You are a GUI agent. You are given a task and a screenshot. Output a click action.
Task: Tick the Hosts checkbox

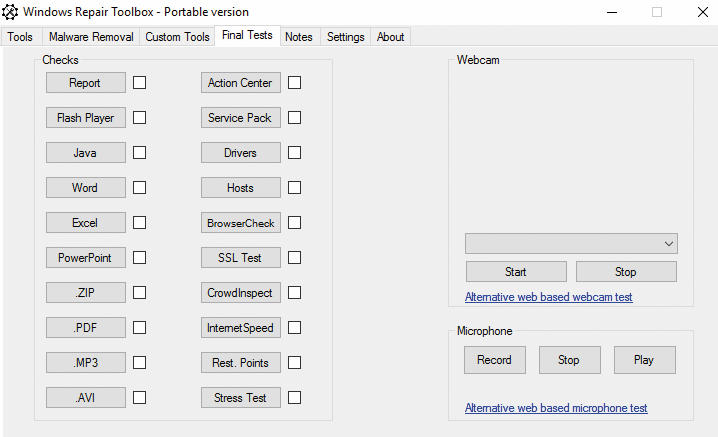coord(294,188)
